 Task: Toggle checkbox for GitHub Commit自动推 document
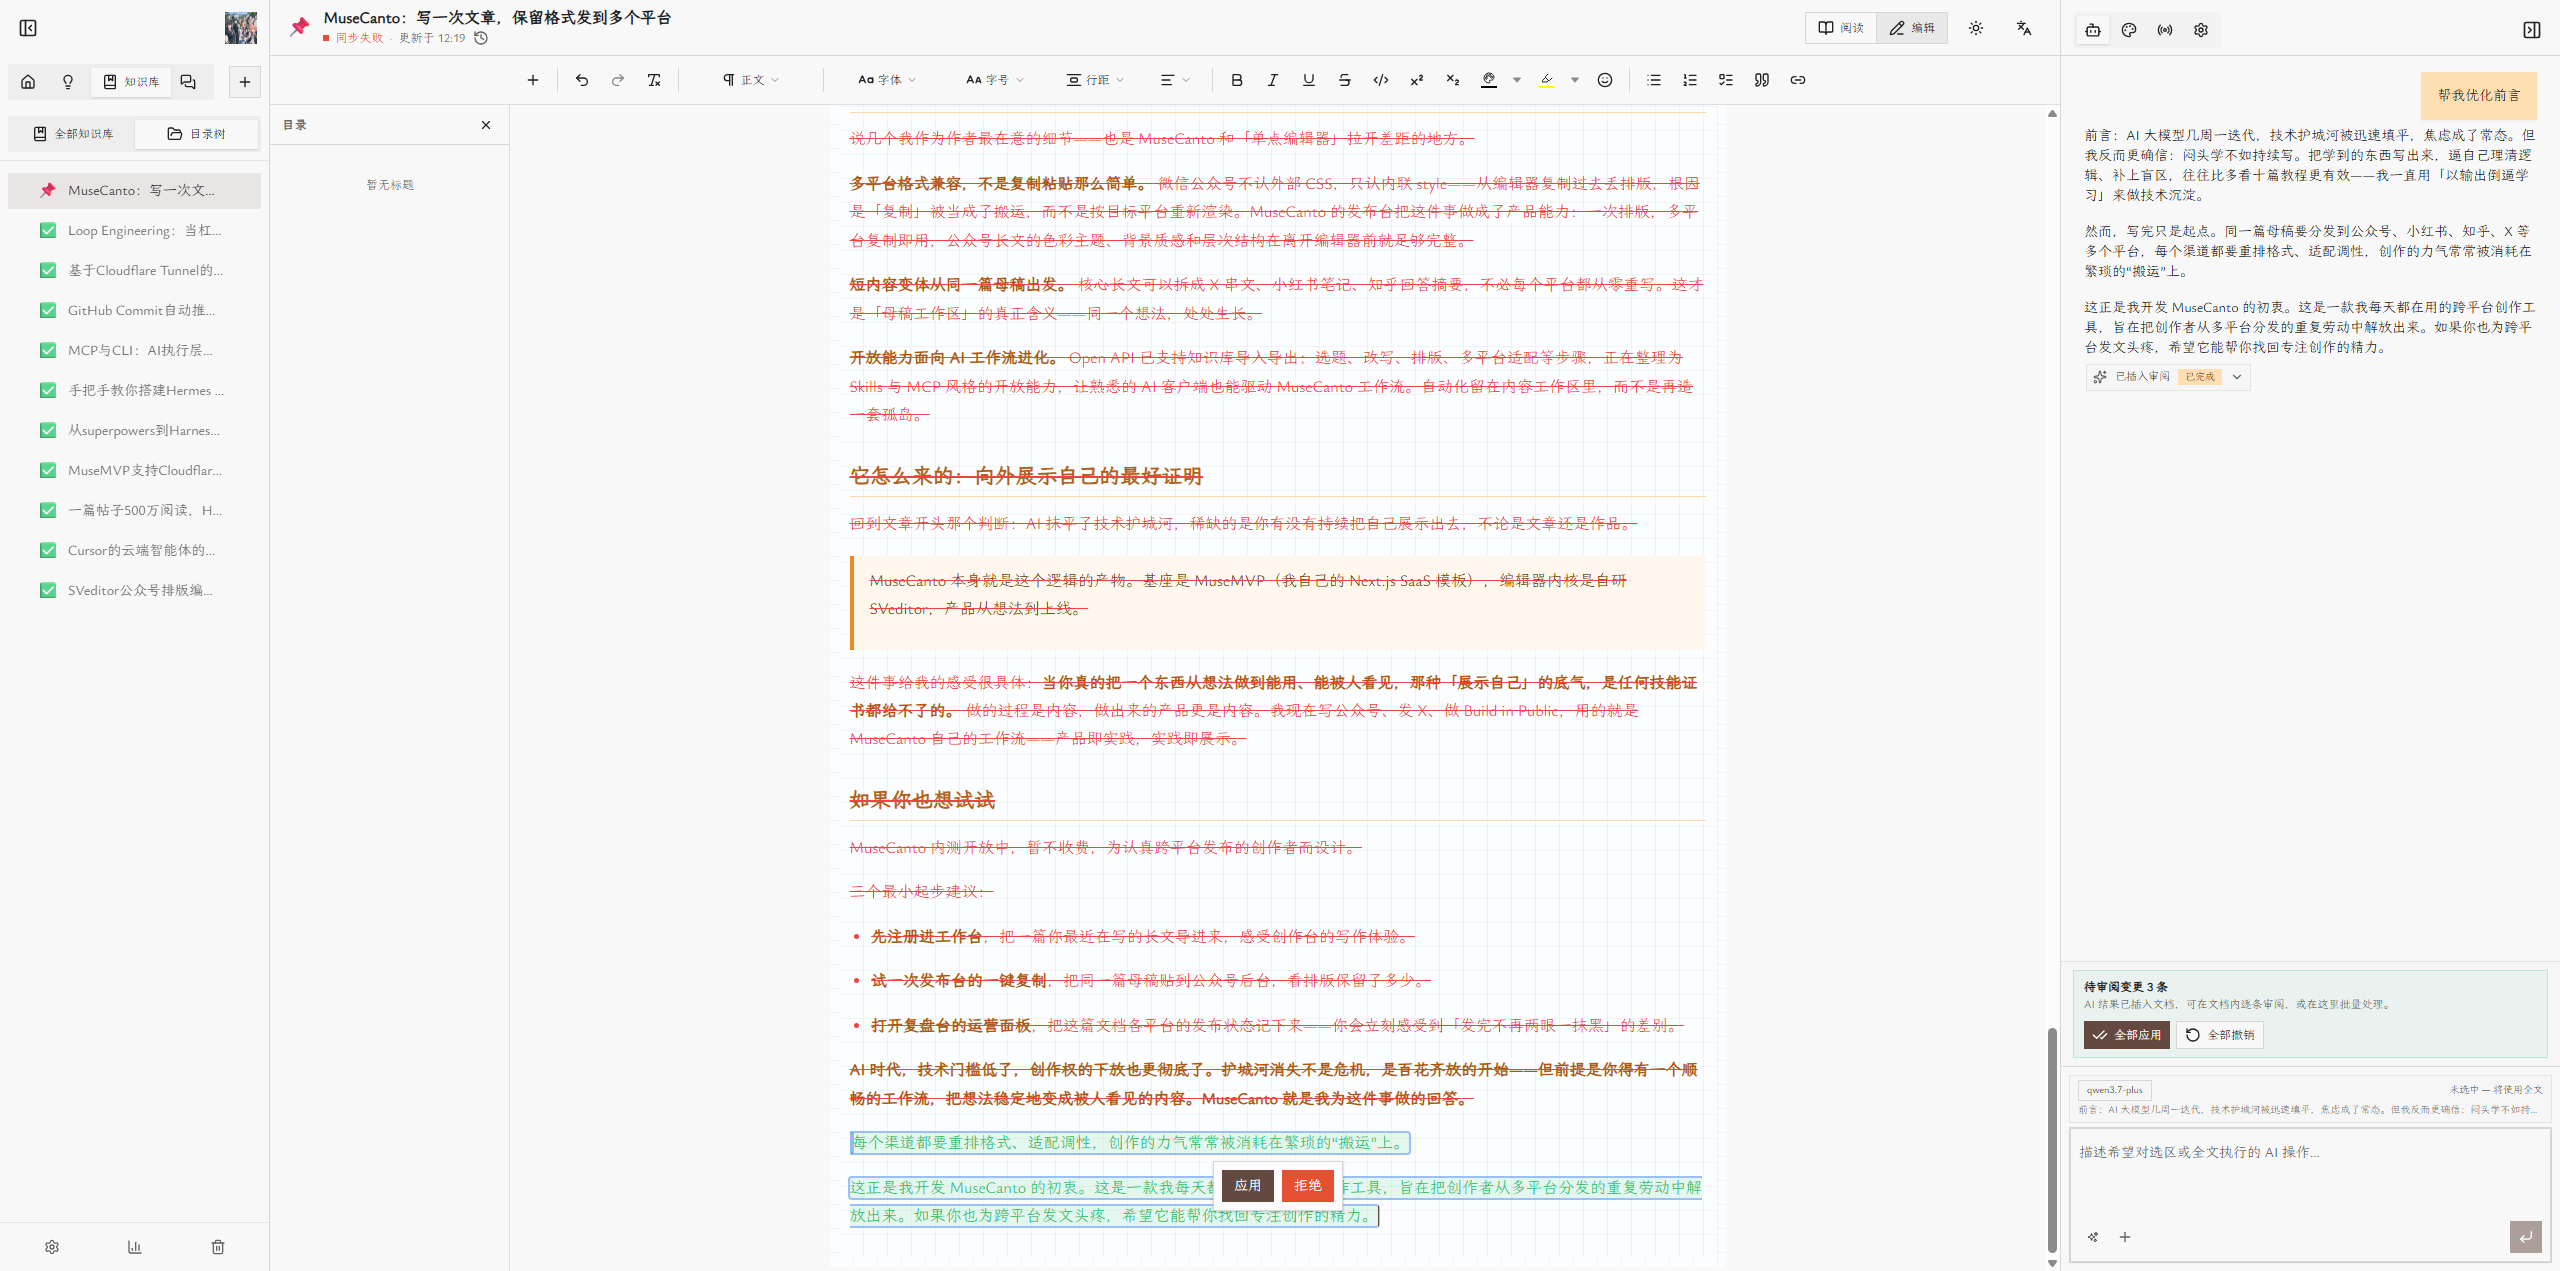coord(48,311)
